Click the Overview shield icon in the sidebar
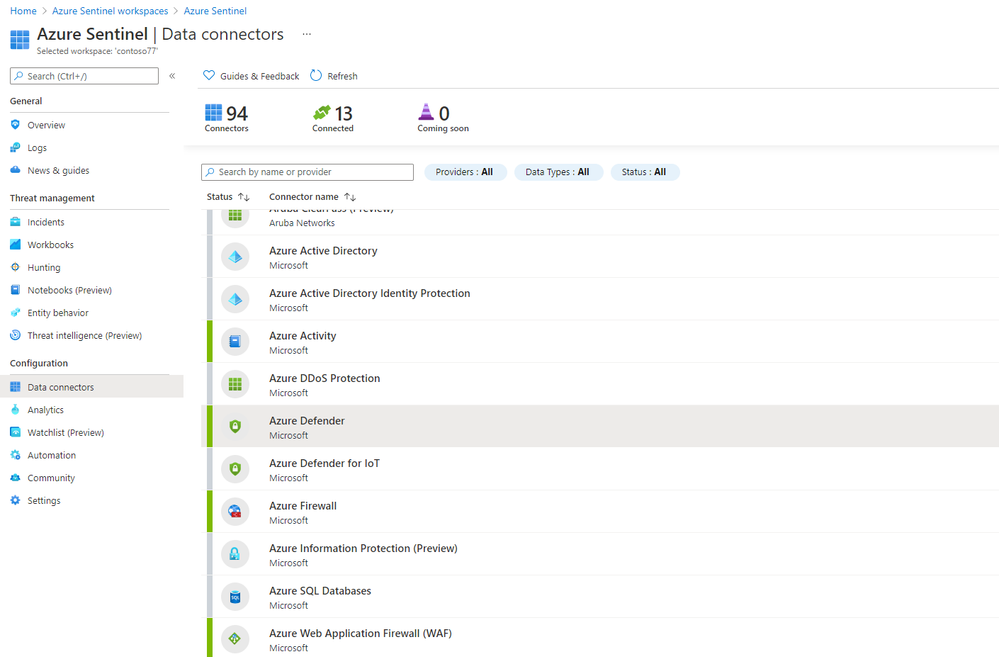The image size is (999, 657). pos(15,125)
